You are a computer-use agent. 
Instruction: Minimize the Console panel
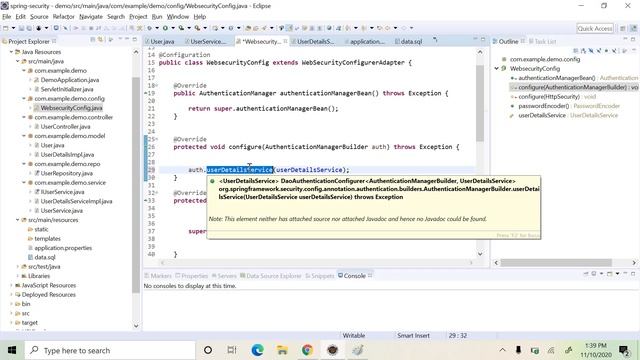tap(625, 273)
